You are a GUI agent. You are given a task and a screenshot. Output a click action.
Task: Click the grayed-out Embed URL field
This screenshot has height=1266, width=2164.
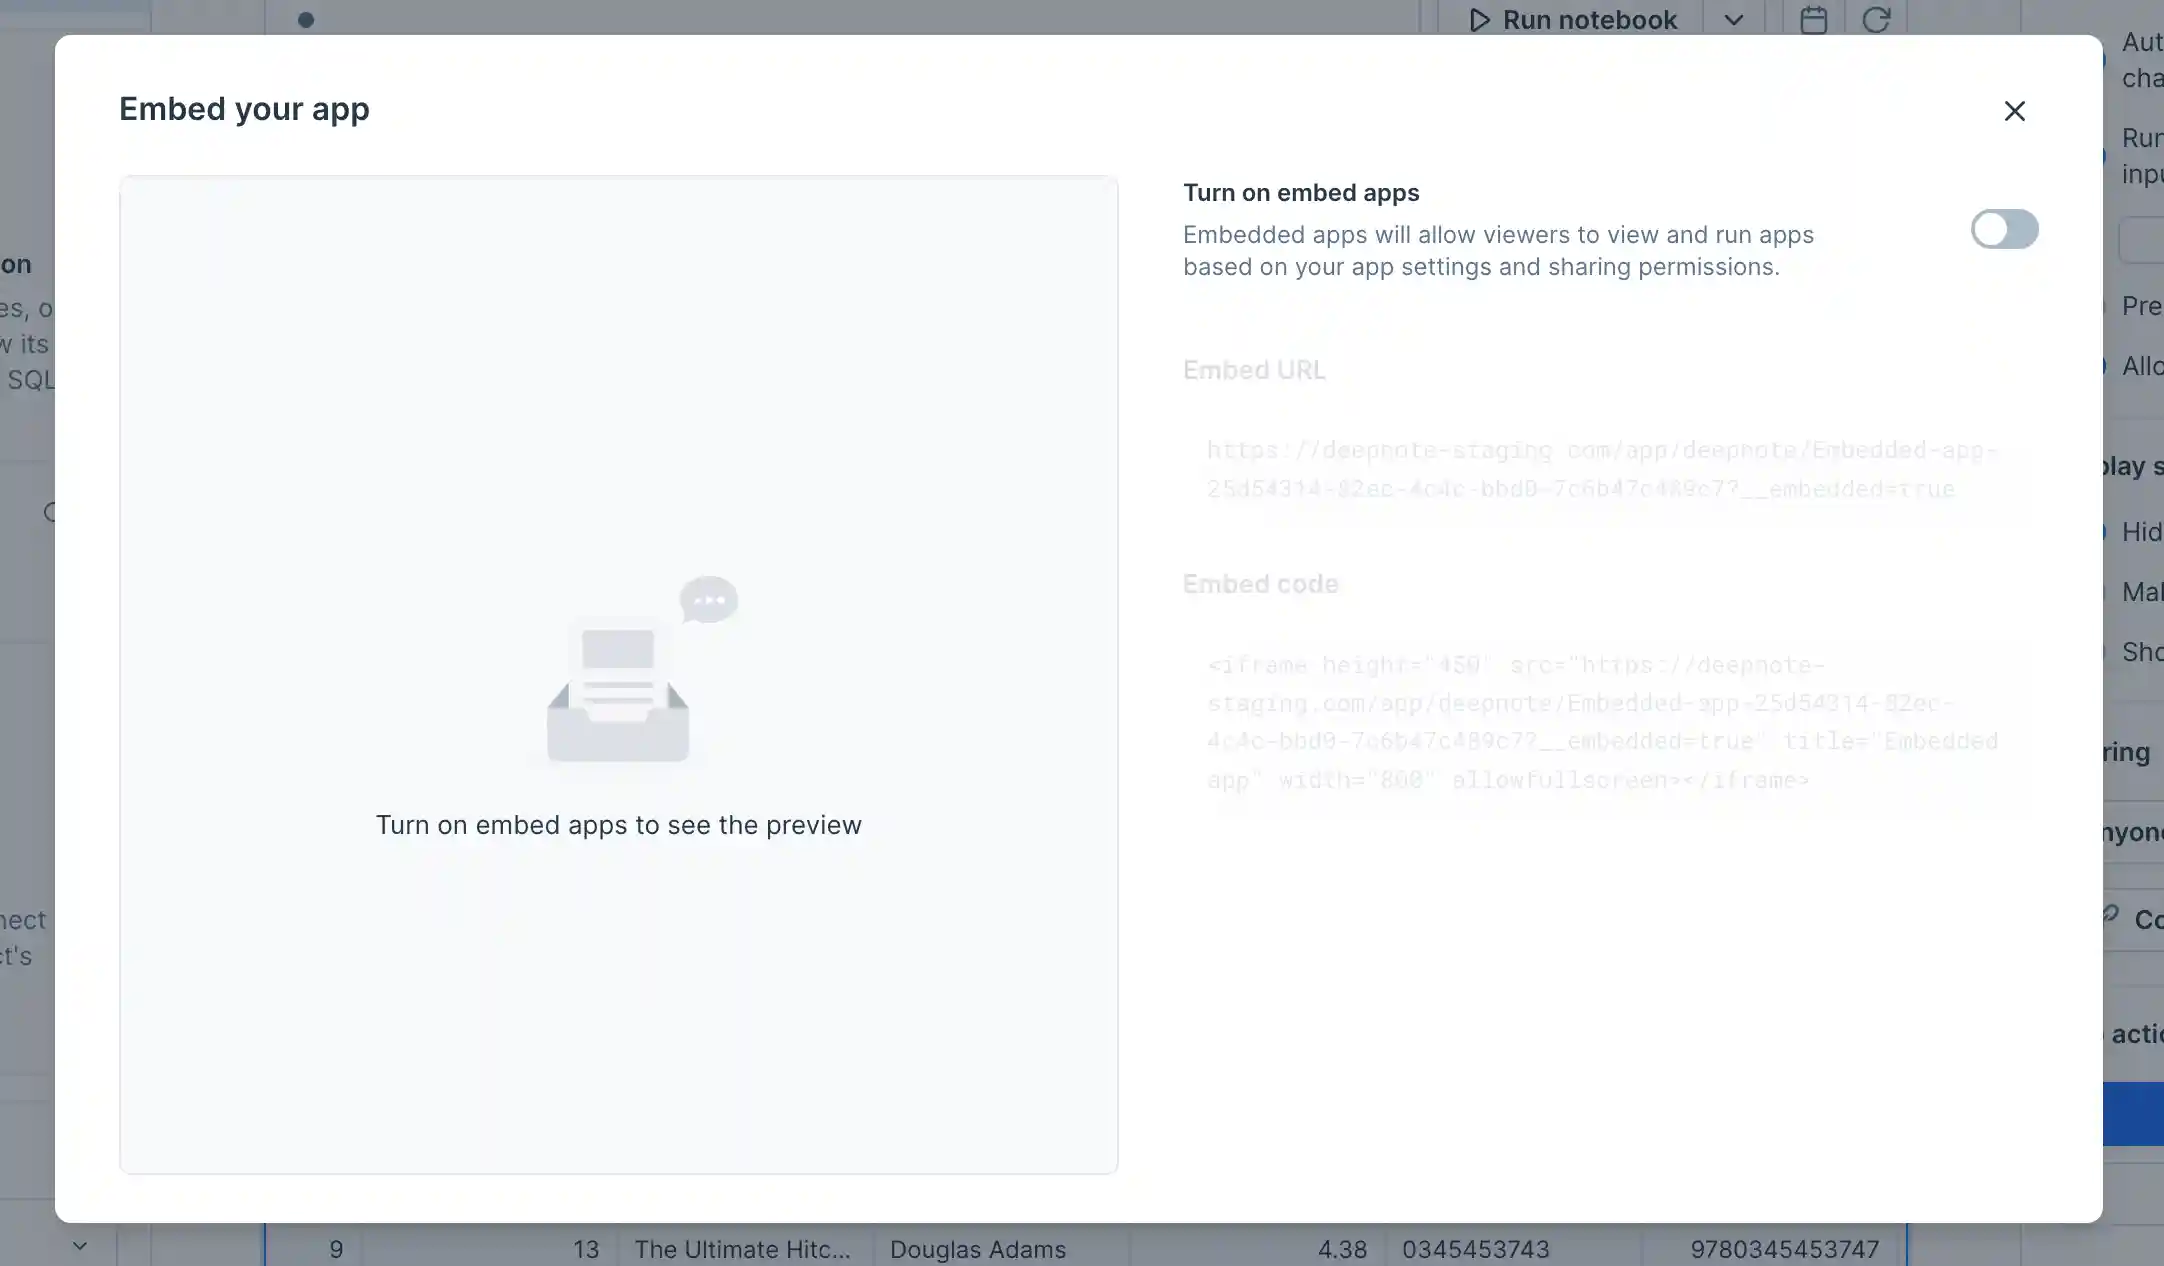tap(1600, 469)
